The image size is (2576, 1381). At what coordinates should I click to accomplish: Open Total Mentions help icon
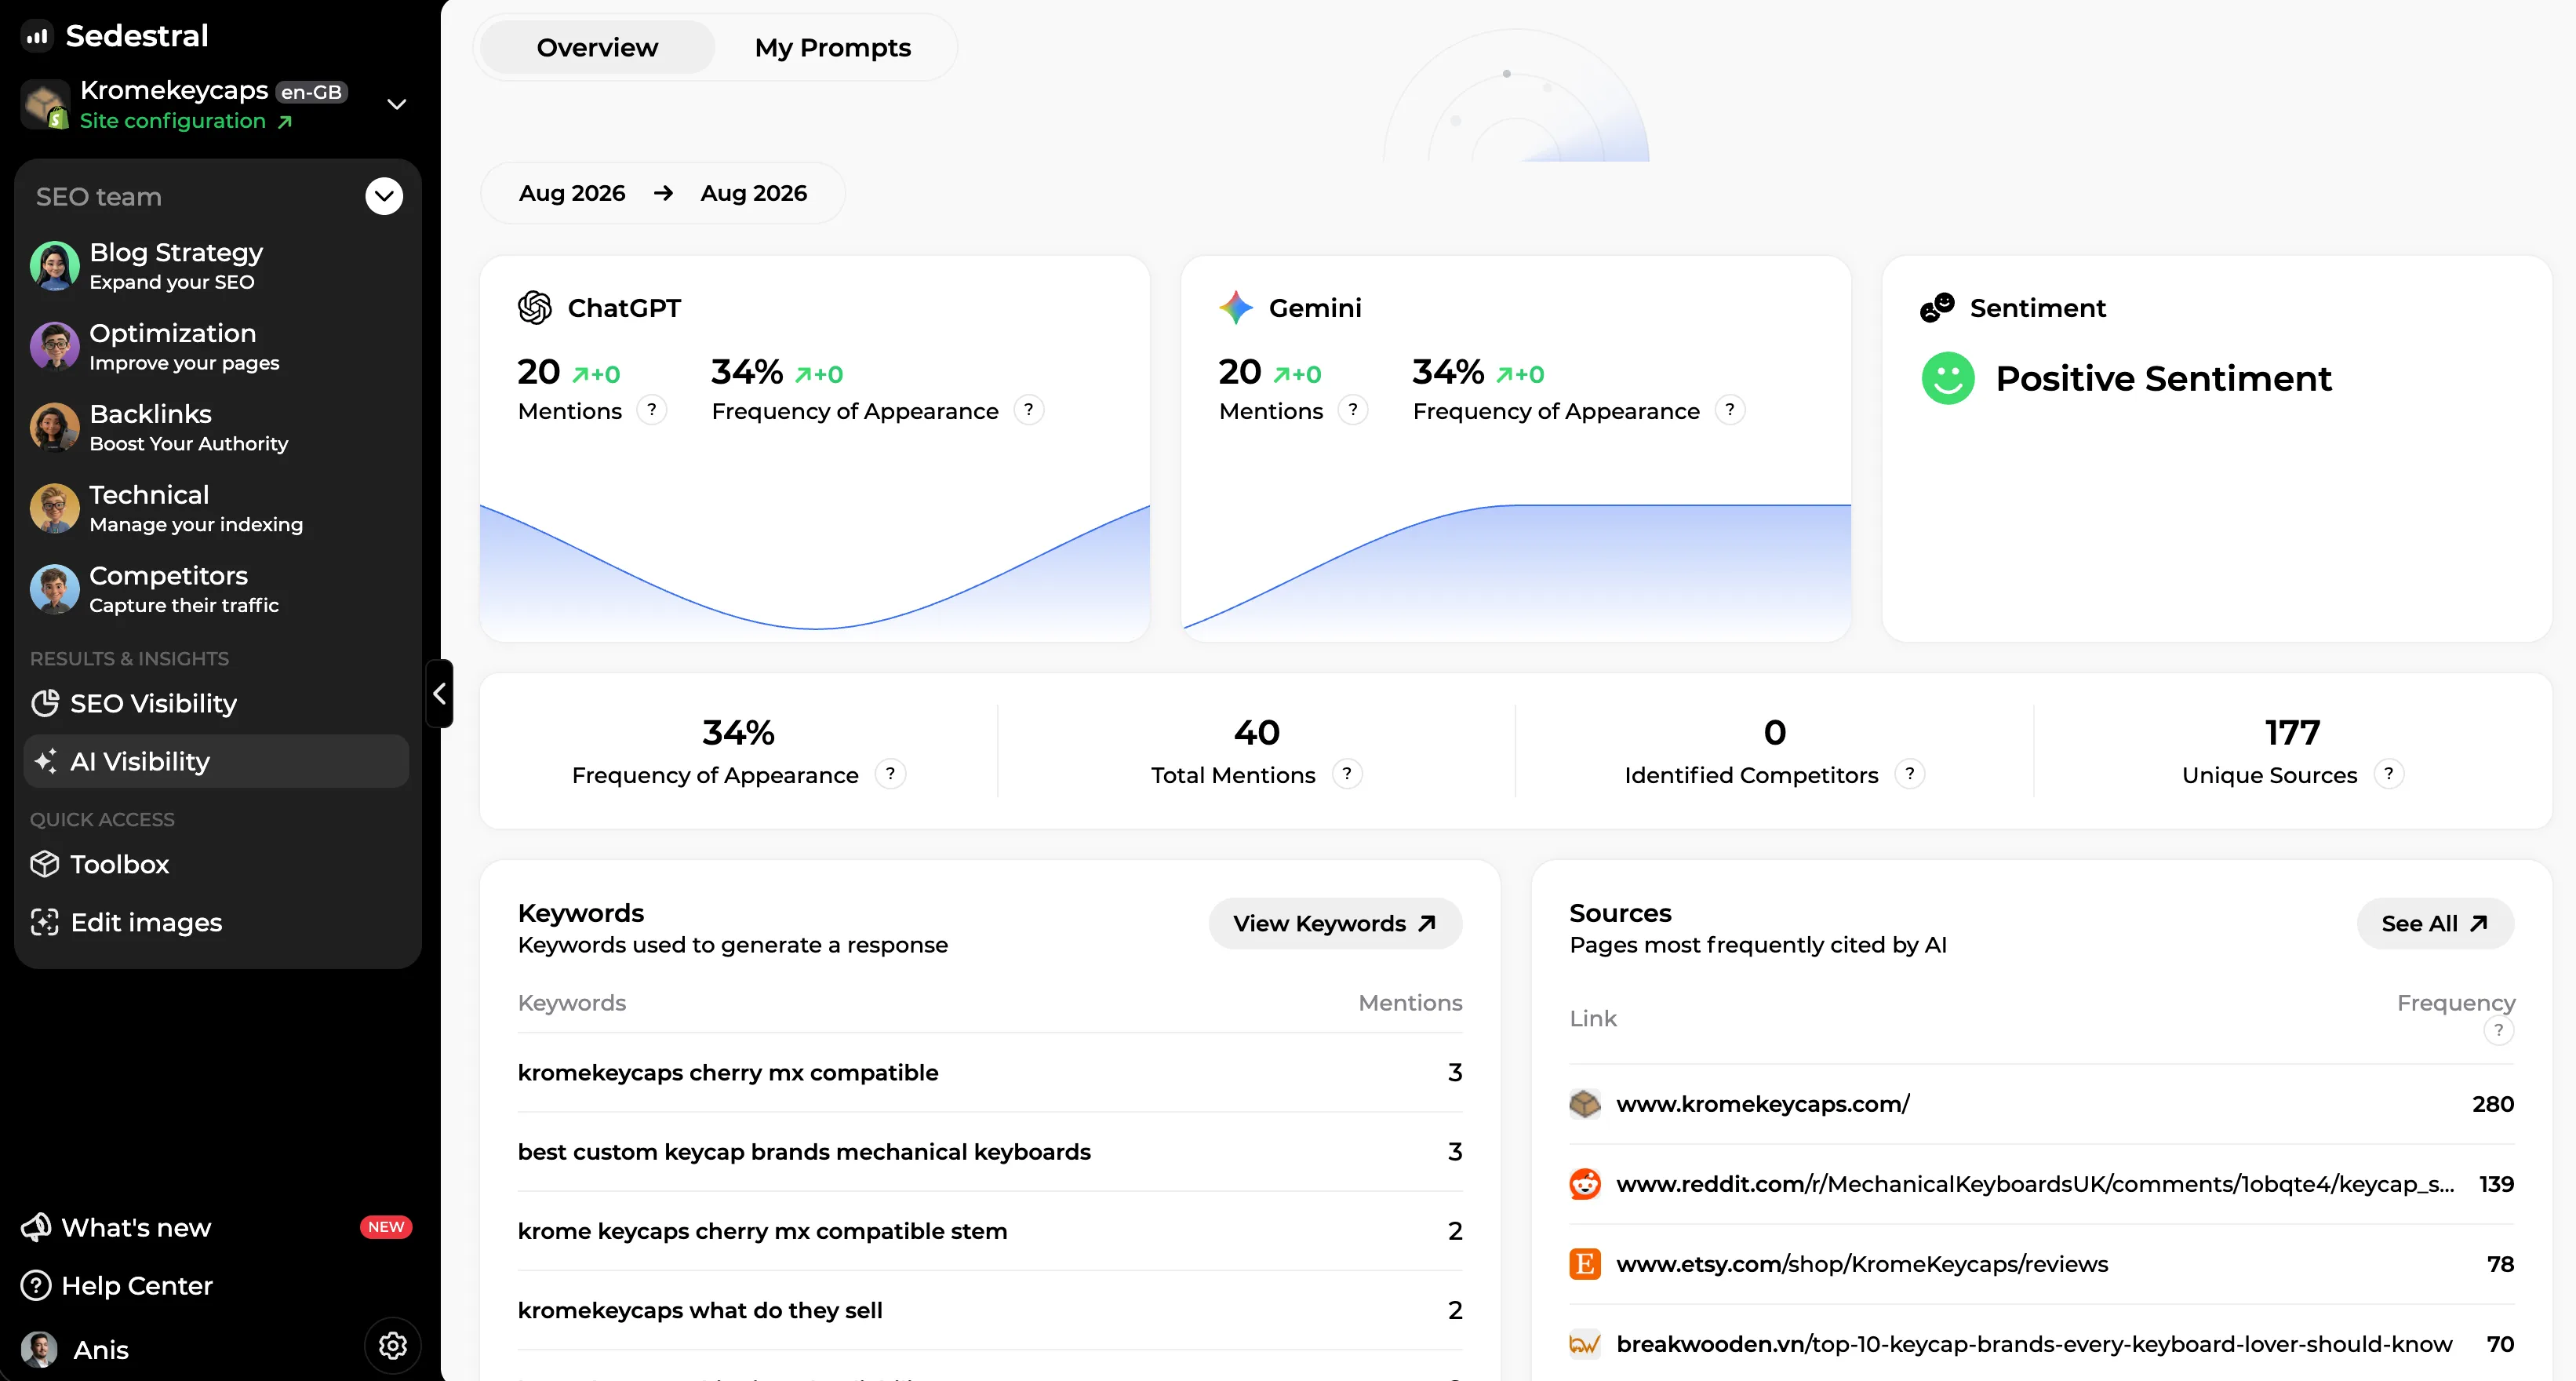[x=1347, y=774]
